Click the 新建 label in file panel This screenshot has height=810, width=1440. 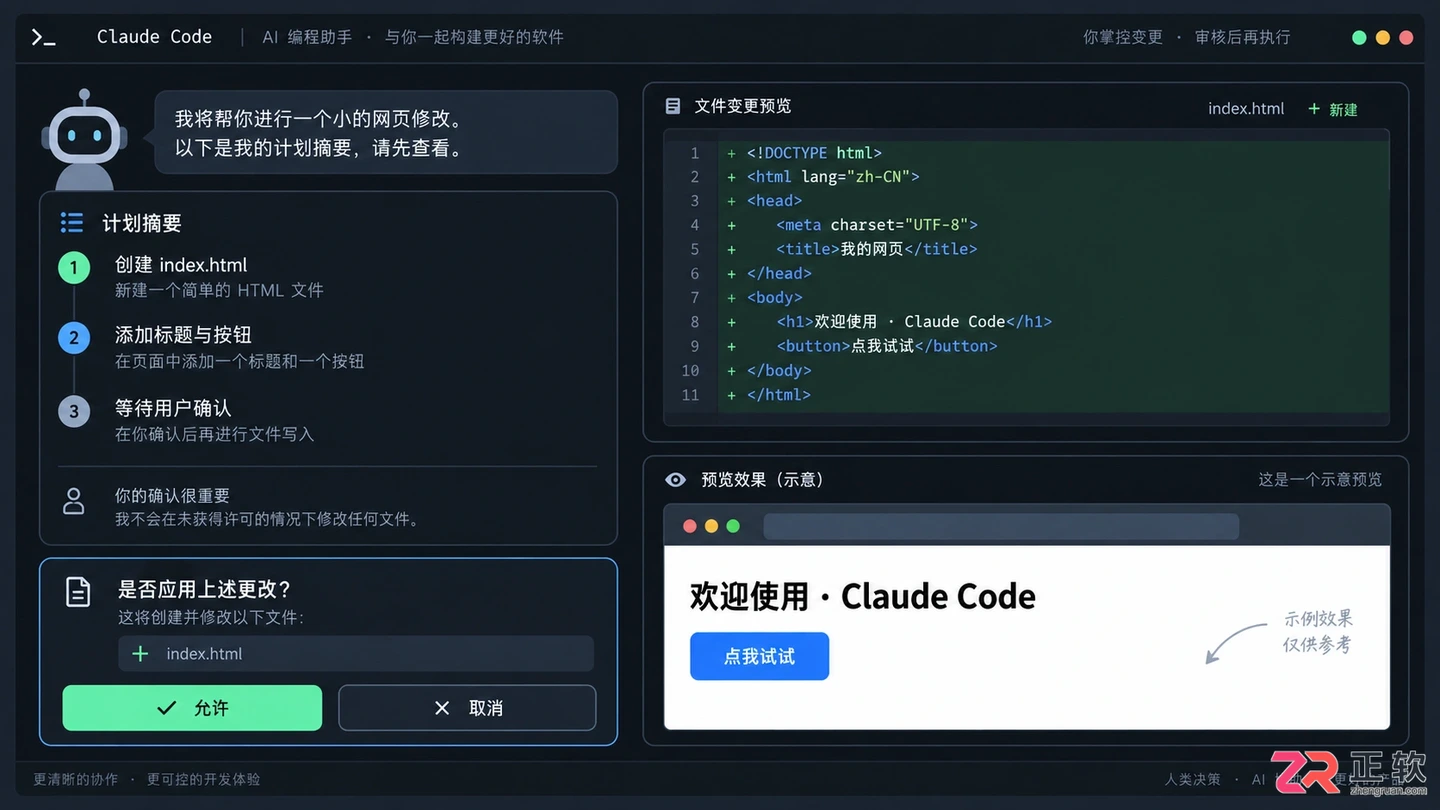[1343, 109]
